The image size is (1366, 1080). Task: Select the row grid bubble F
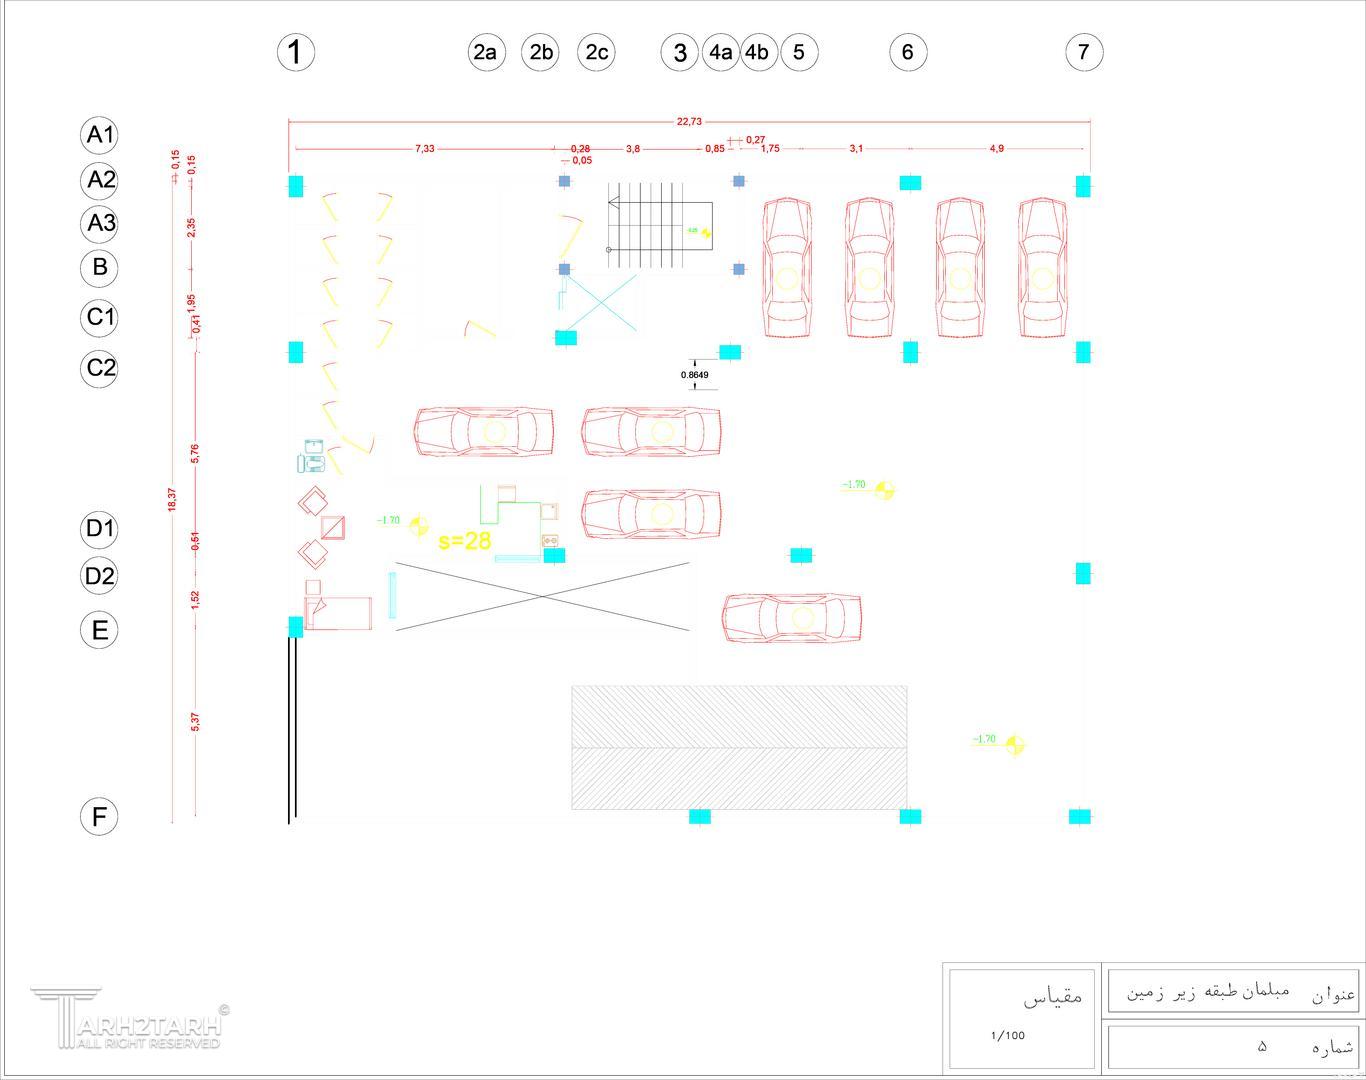pyautogui.click(x=99, y=817)
